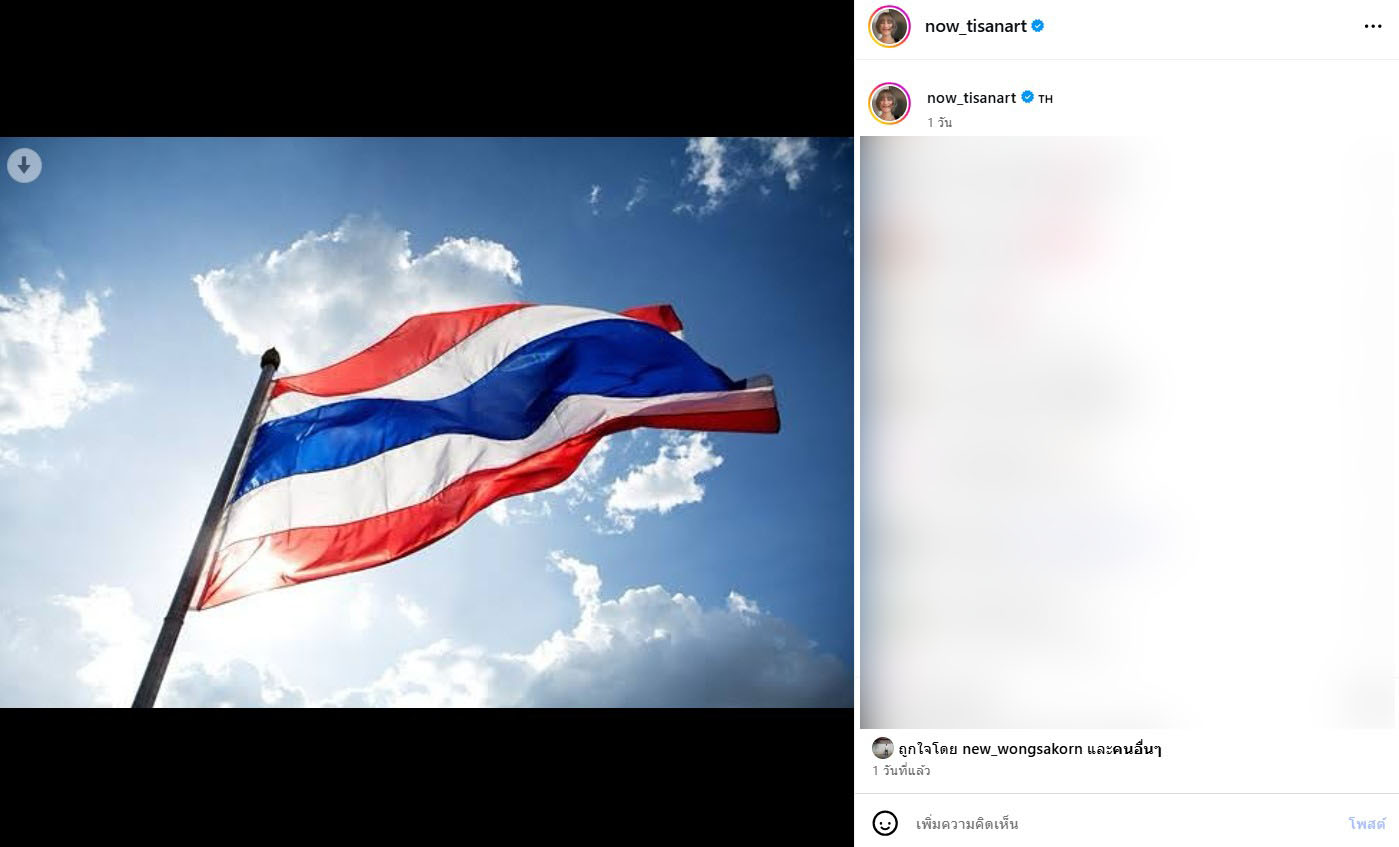Click the verified badge beside caption username
Image resolution: width=1399 pixels, height=847 pixels.
coord(1027,97)
